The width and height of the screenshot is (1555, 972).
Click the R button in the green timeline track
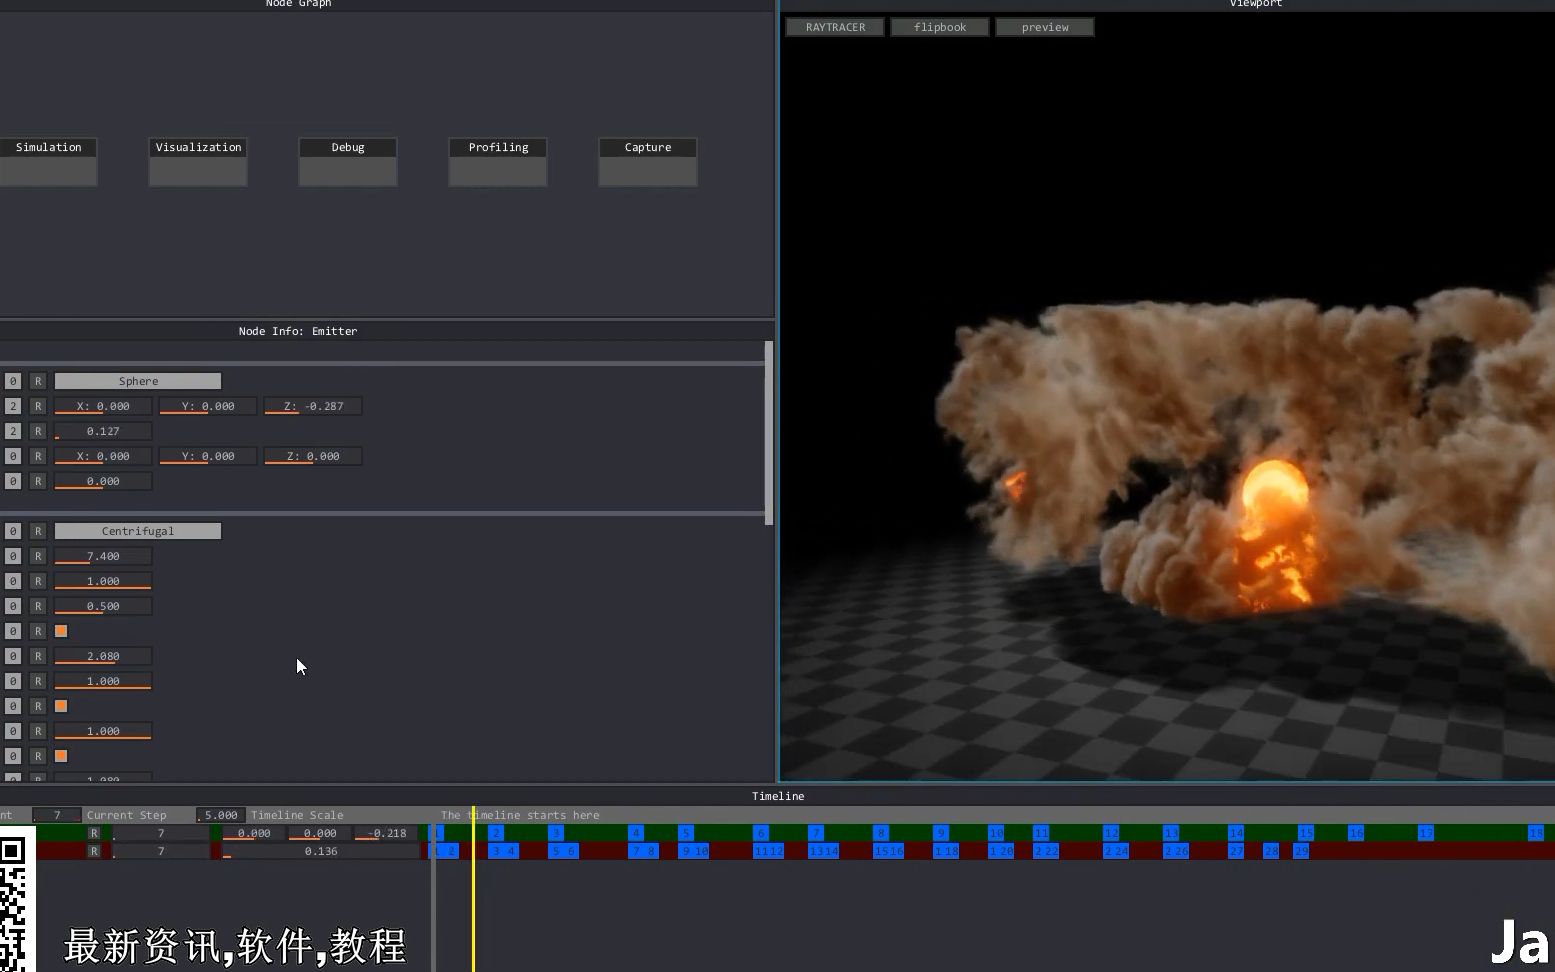click(x=94, y=833)
